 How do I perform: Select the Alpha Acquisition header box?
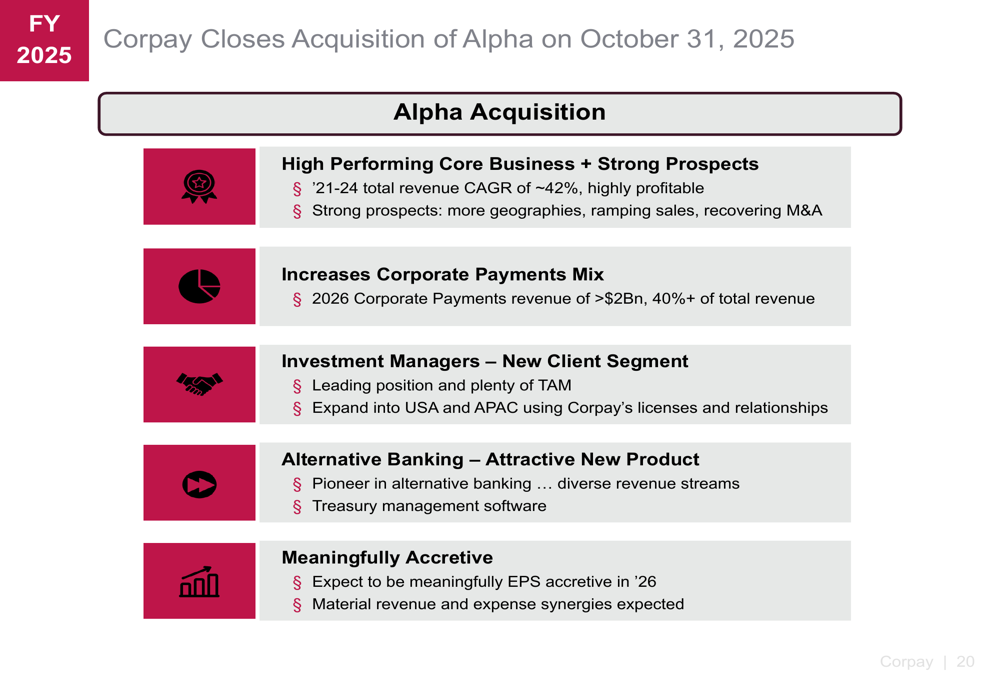[499, 113]
